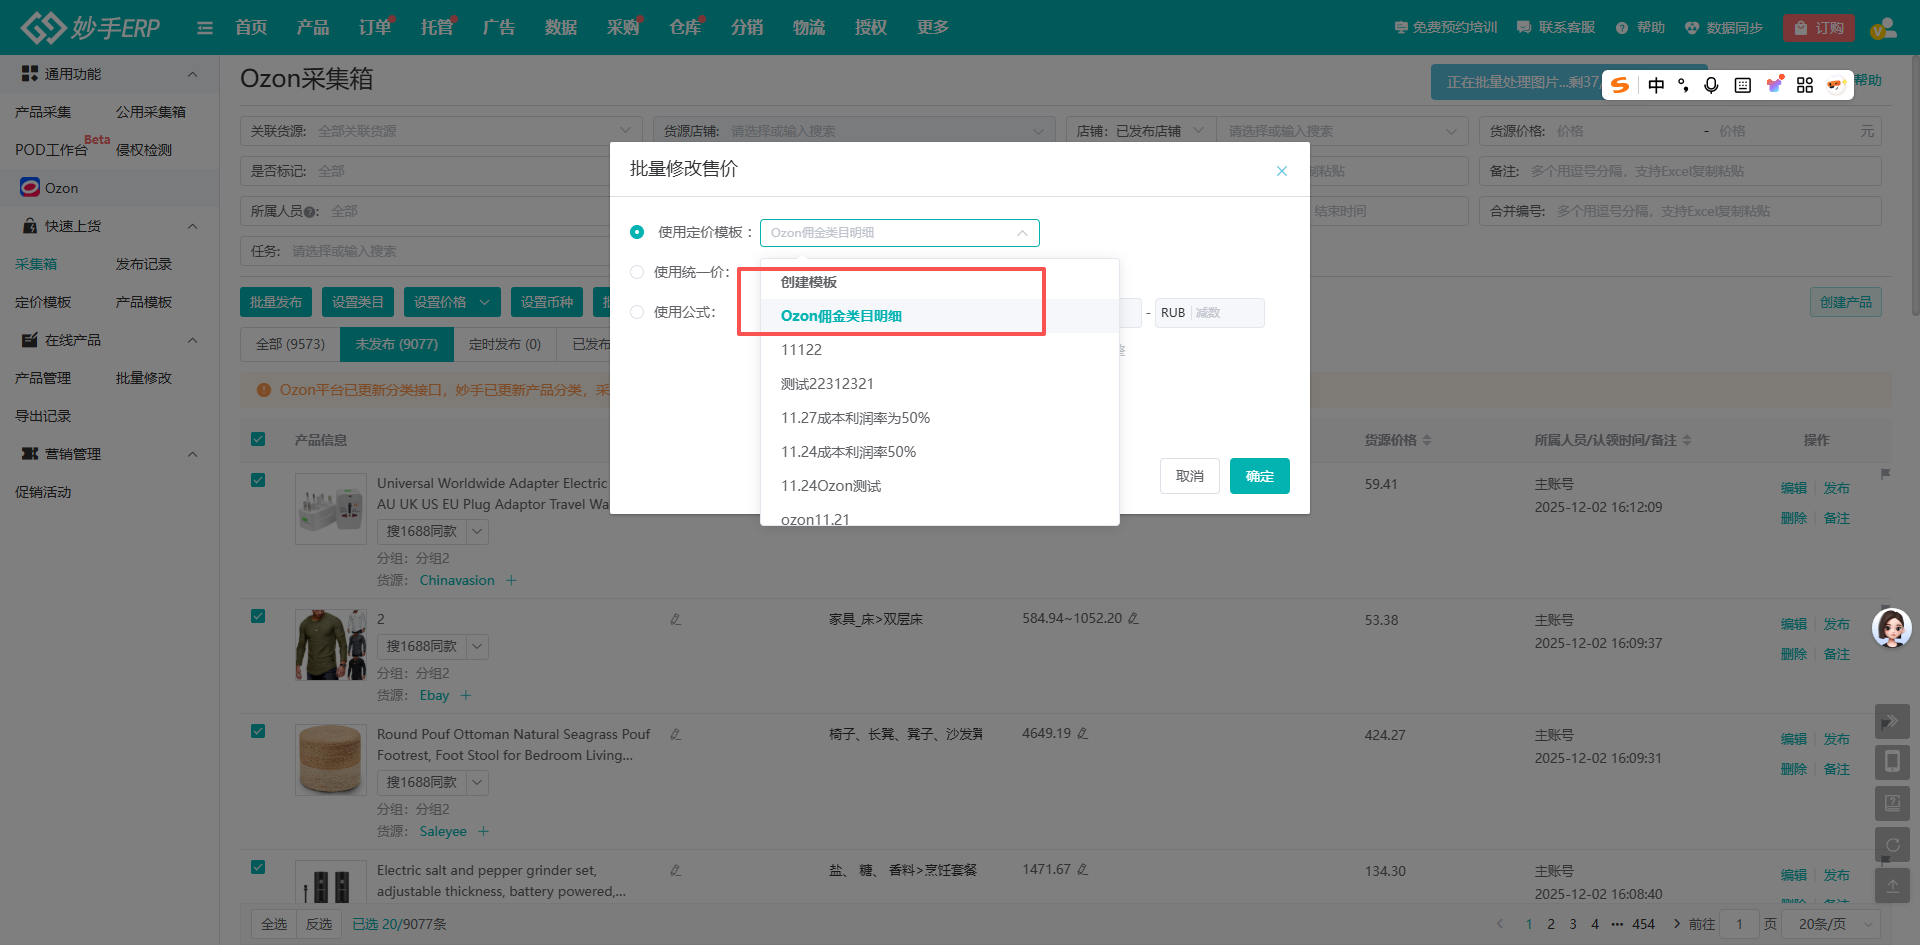Image resolution: width=1920 pixels, height=945 pixels.
Task: Click the Ozon logo icon in sidebar
Action: click(x=30, y=188)
